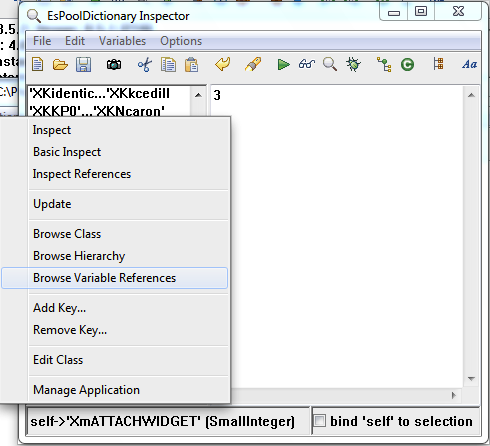Open the File menu
The image size is (490, 446).
coord(42,41)
